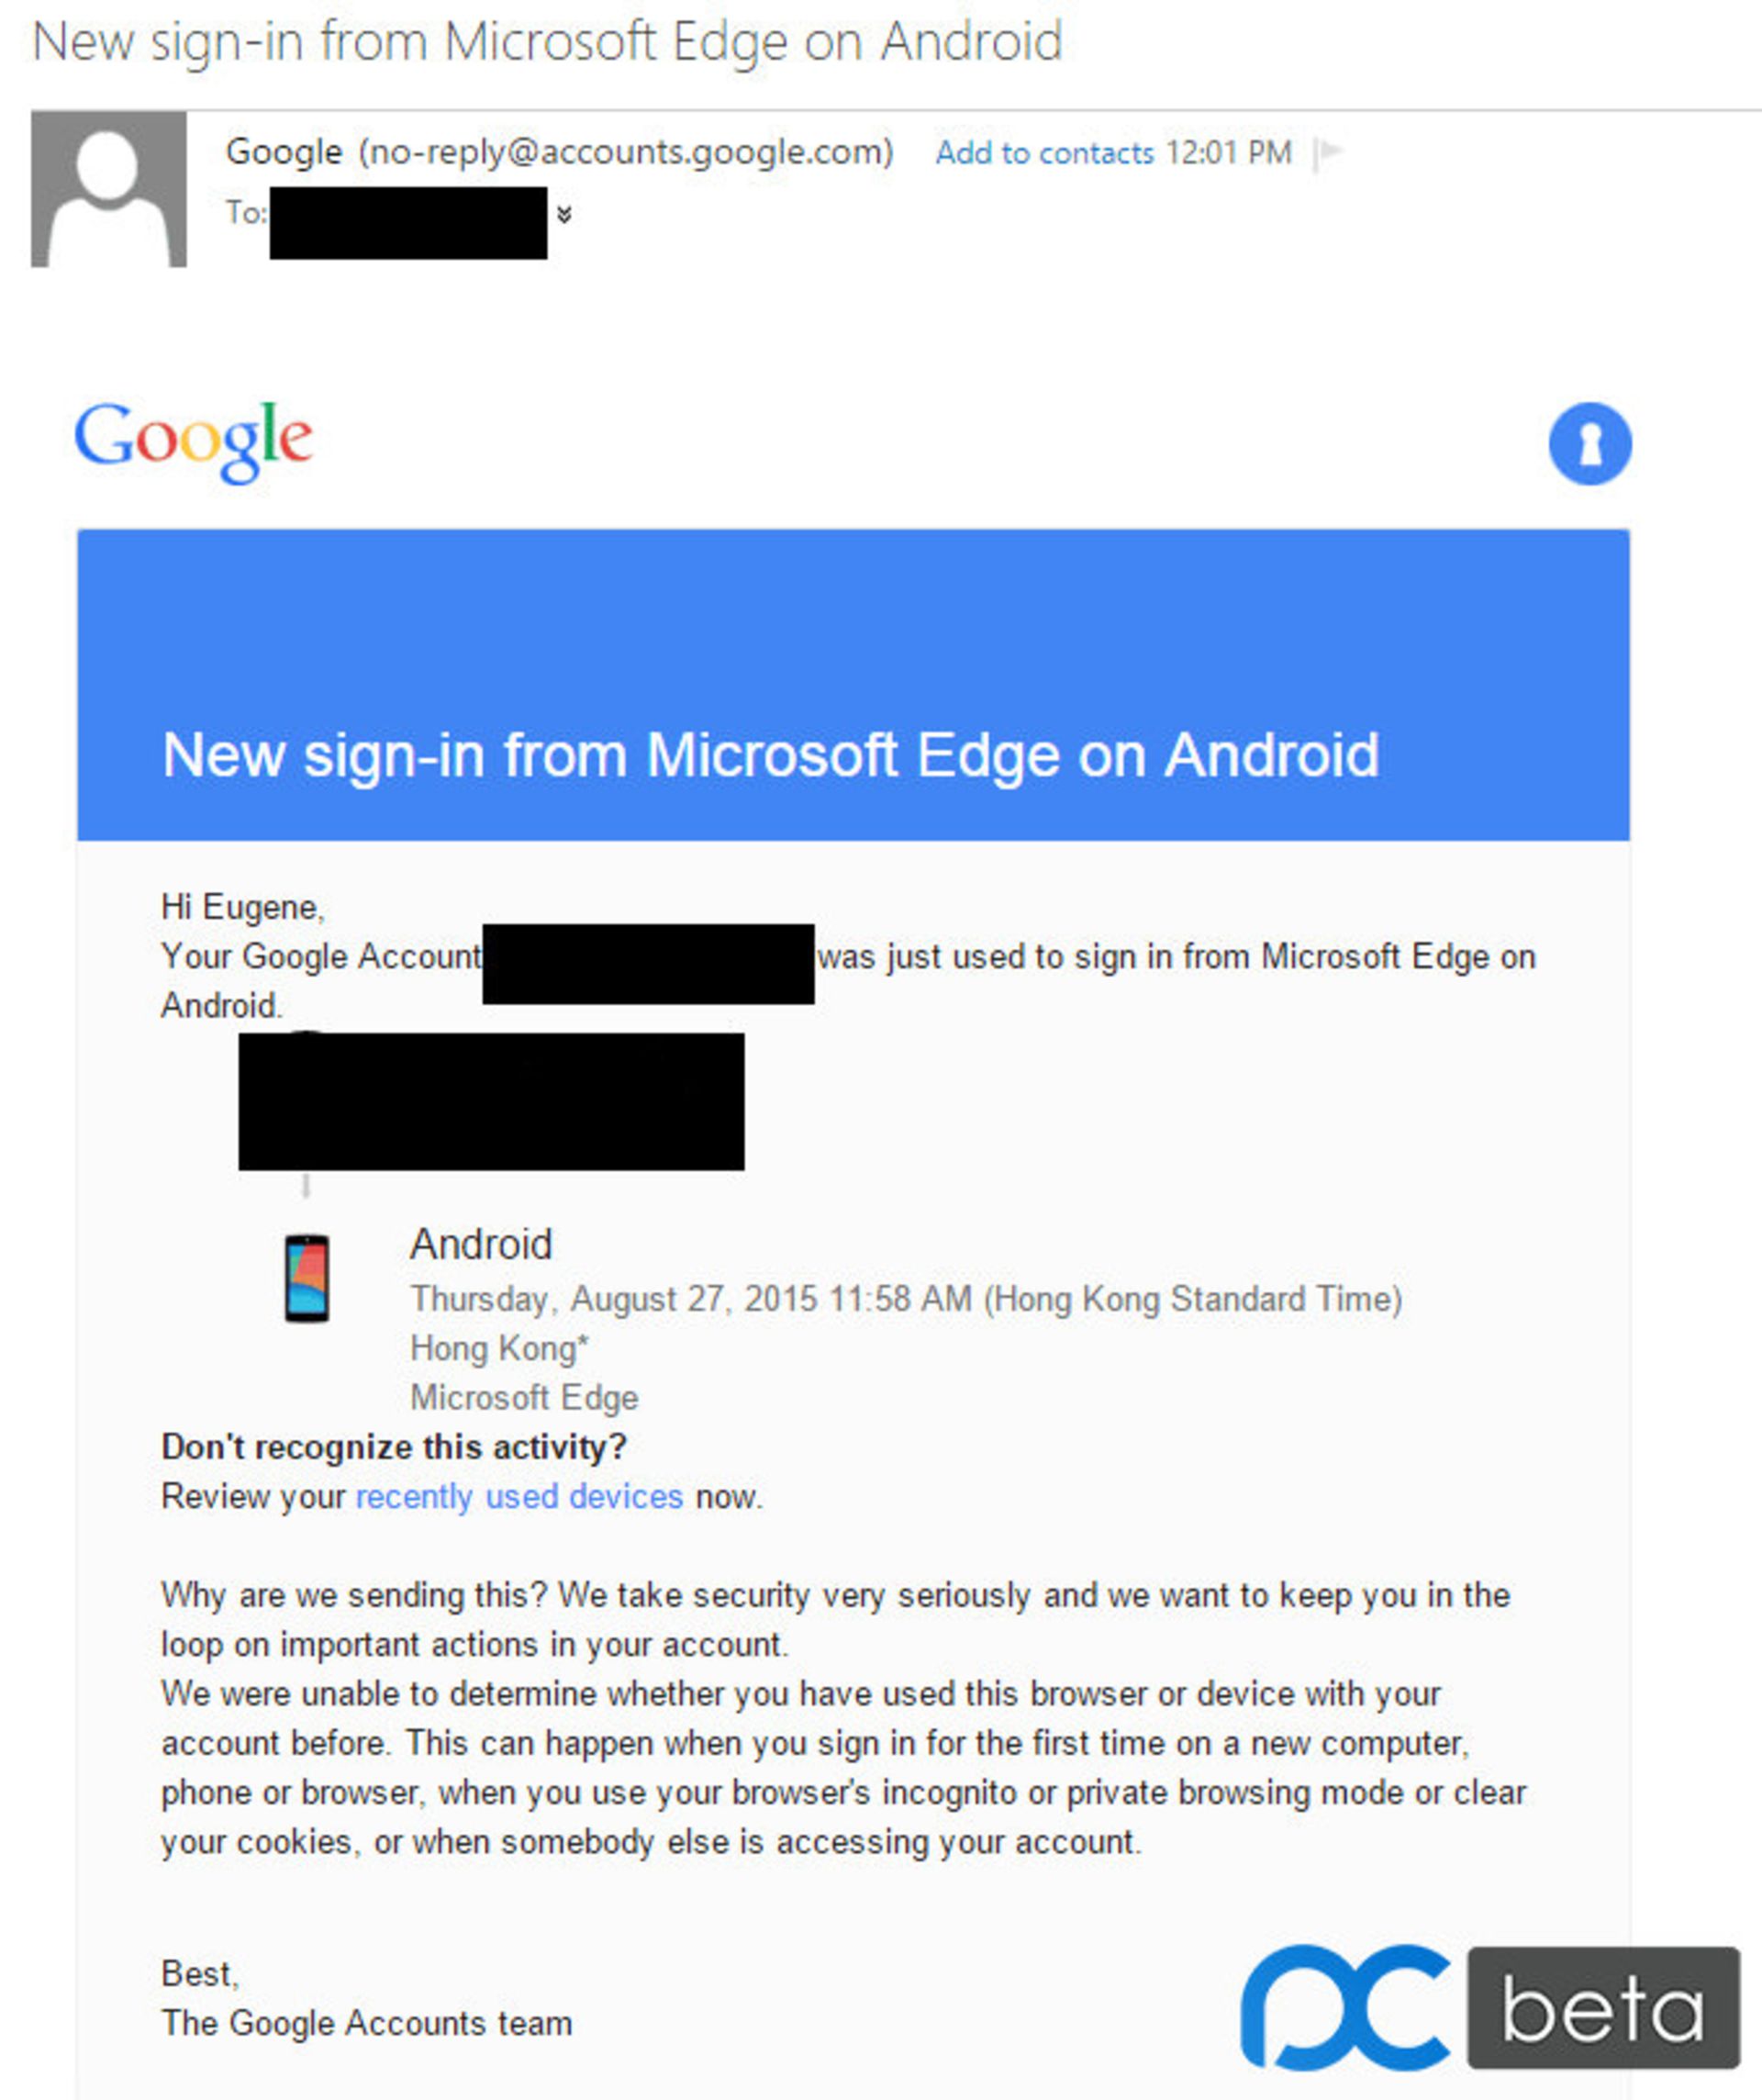This screenshot has height=2100, width=1762.
Task: Click the email subject line at top
Action: pos(547,42)
